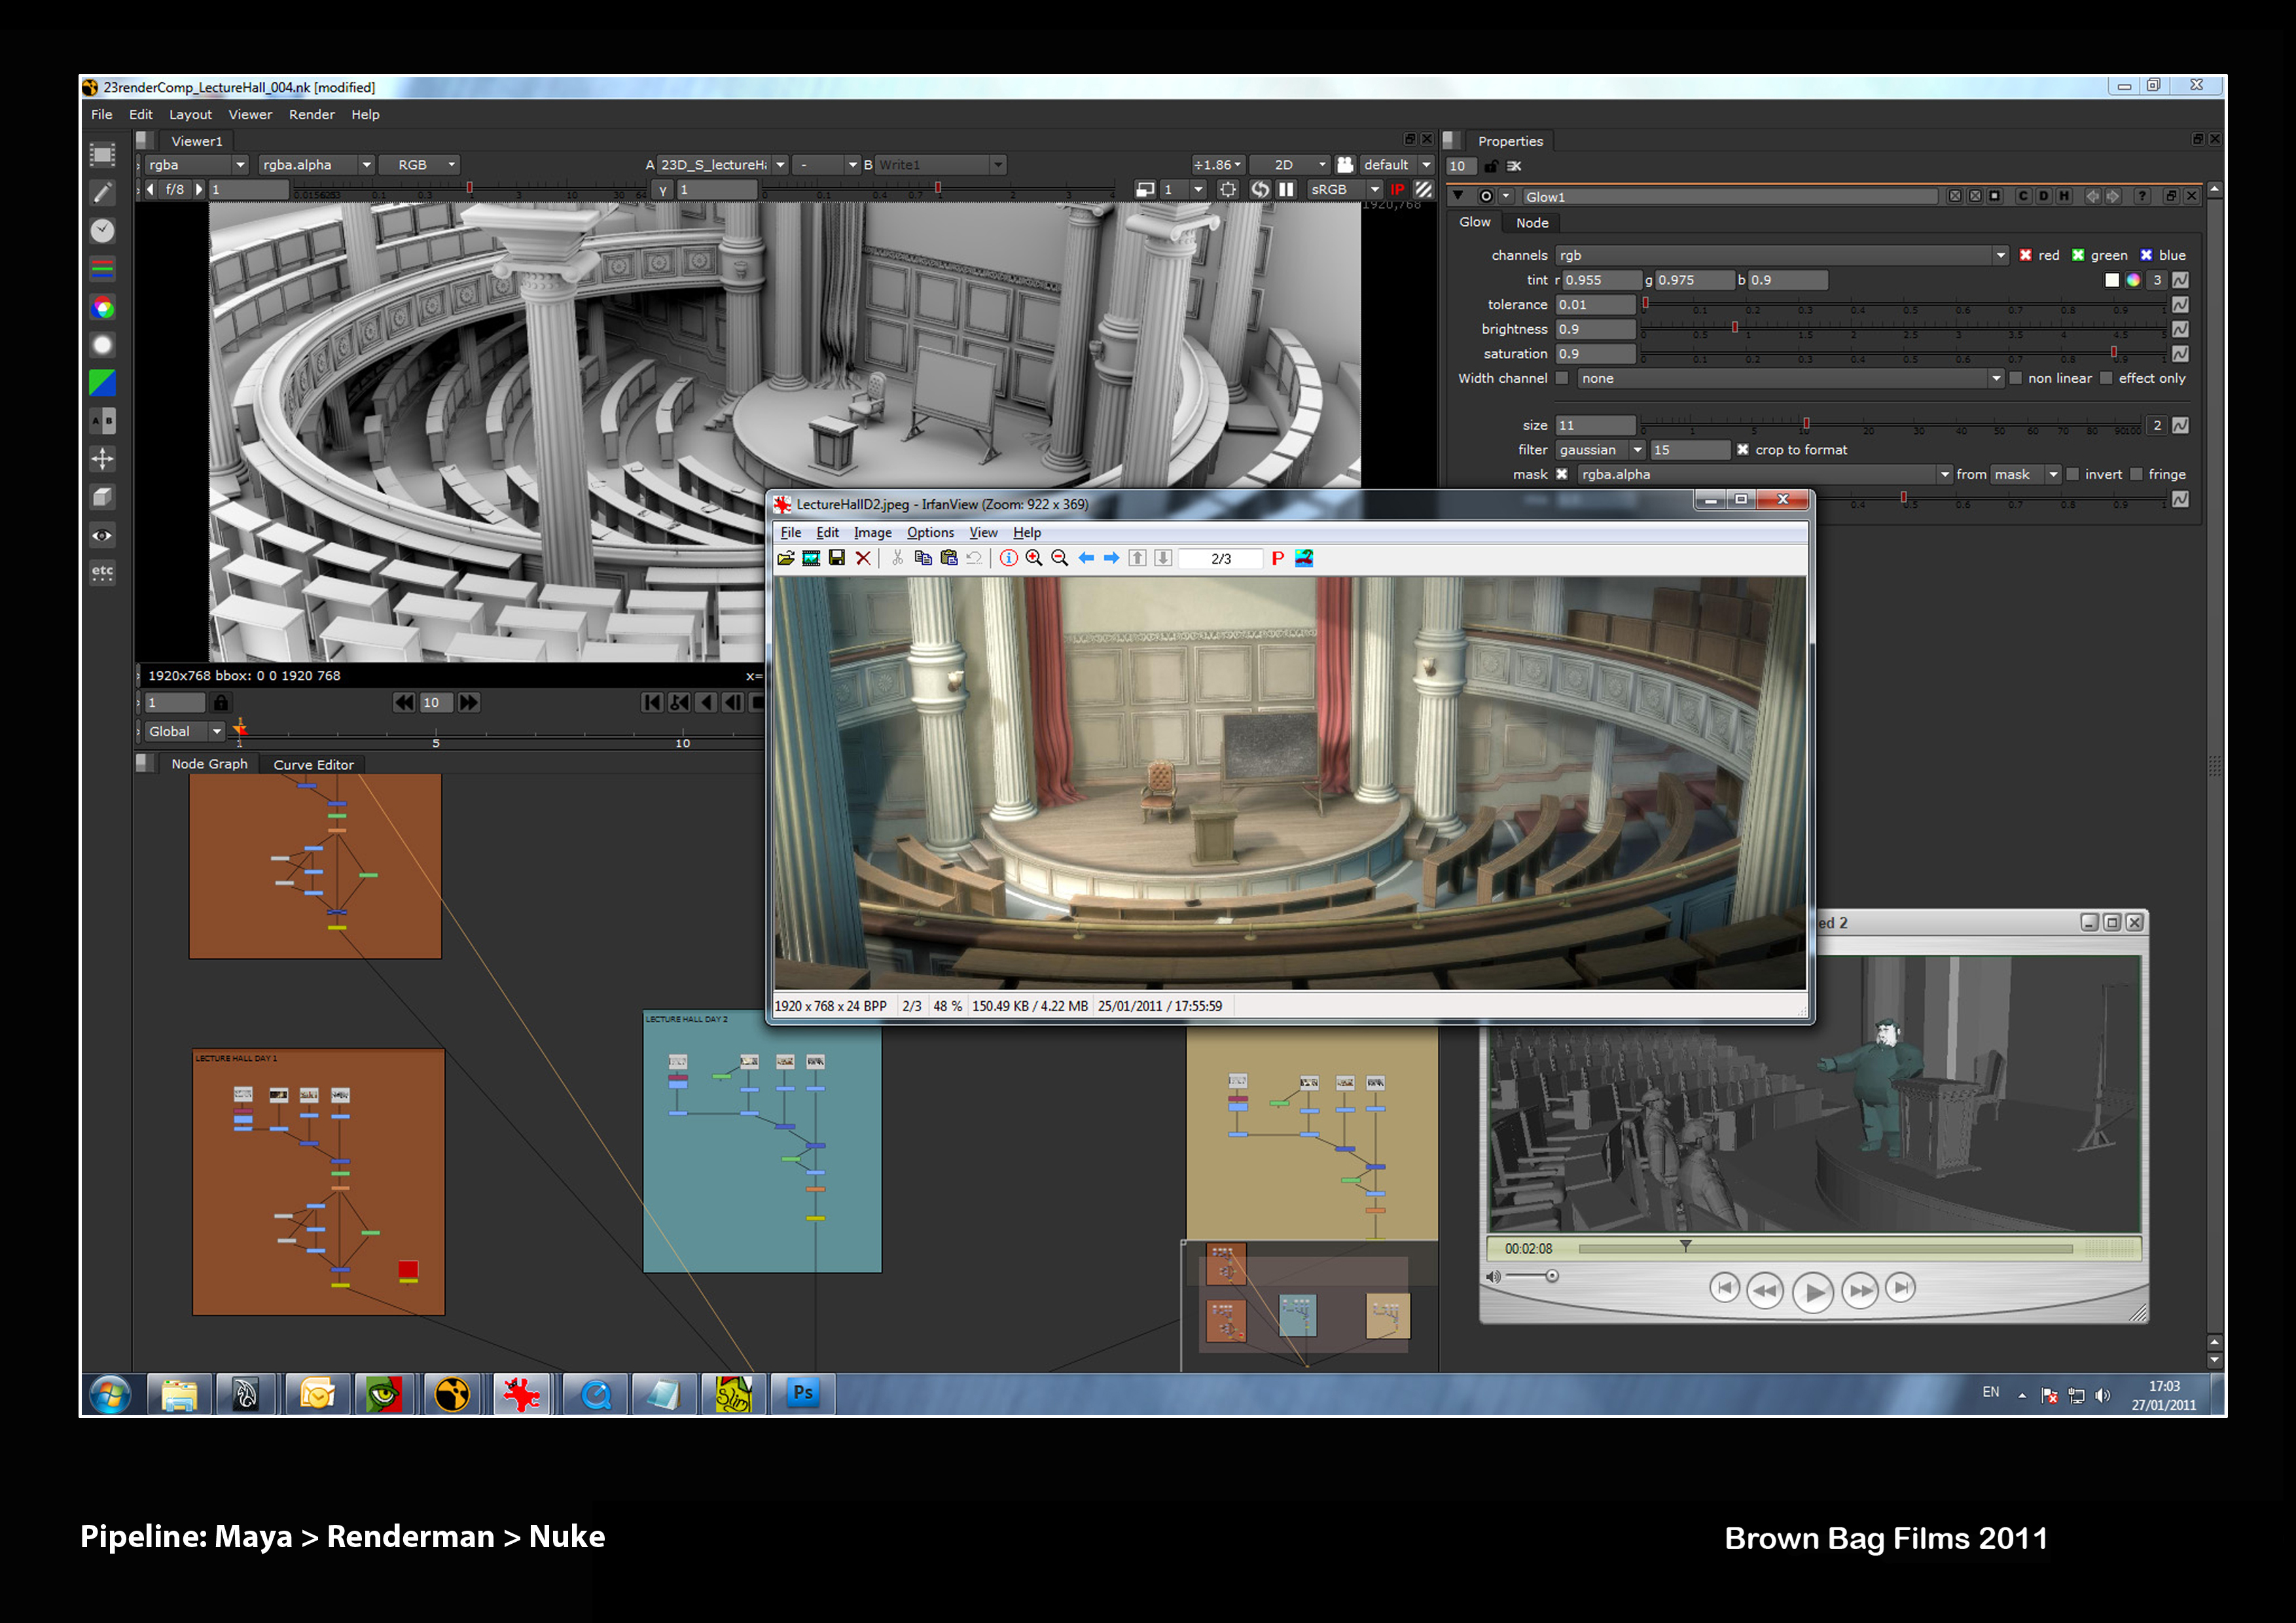Switch to the Curve Editor tab

pos(313,765)
